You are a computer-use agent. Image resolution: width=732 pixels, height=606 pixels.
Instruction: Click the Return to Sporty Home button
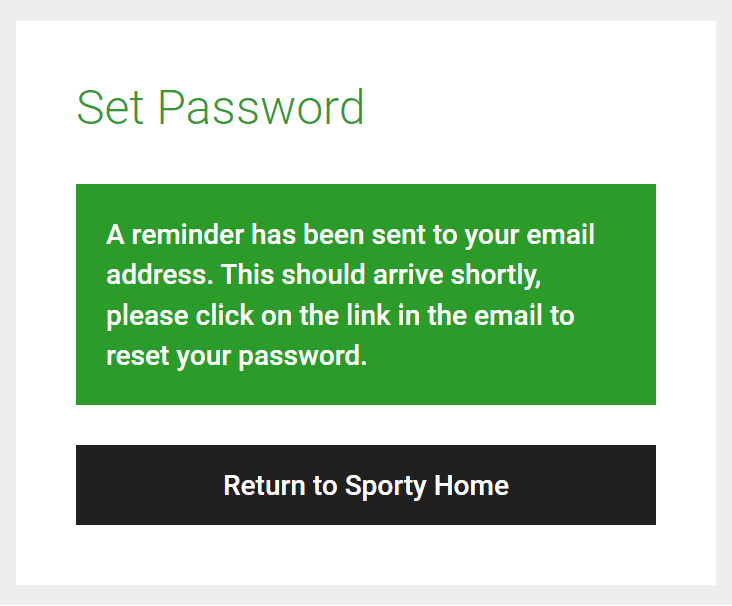click(x=366, y=485)
